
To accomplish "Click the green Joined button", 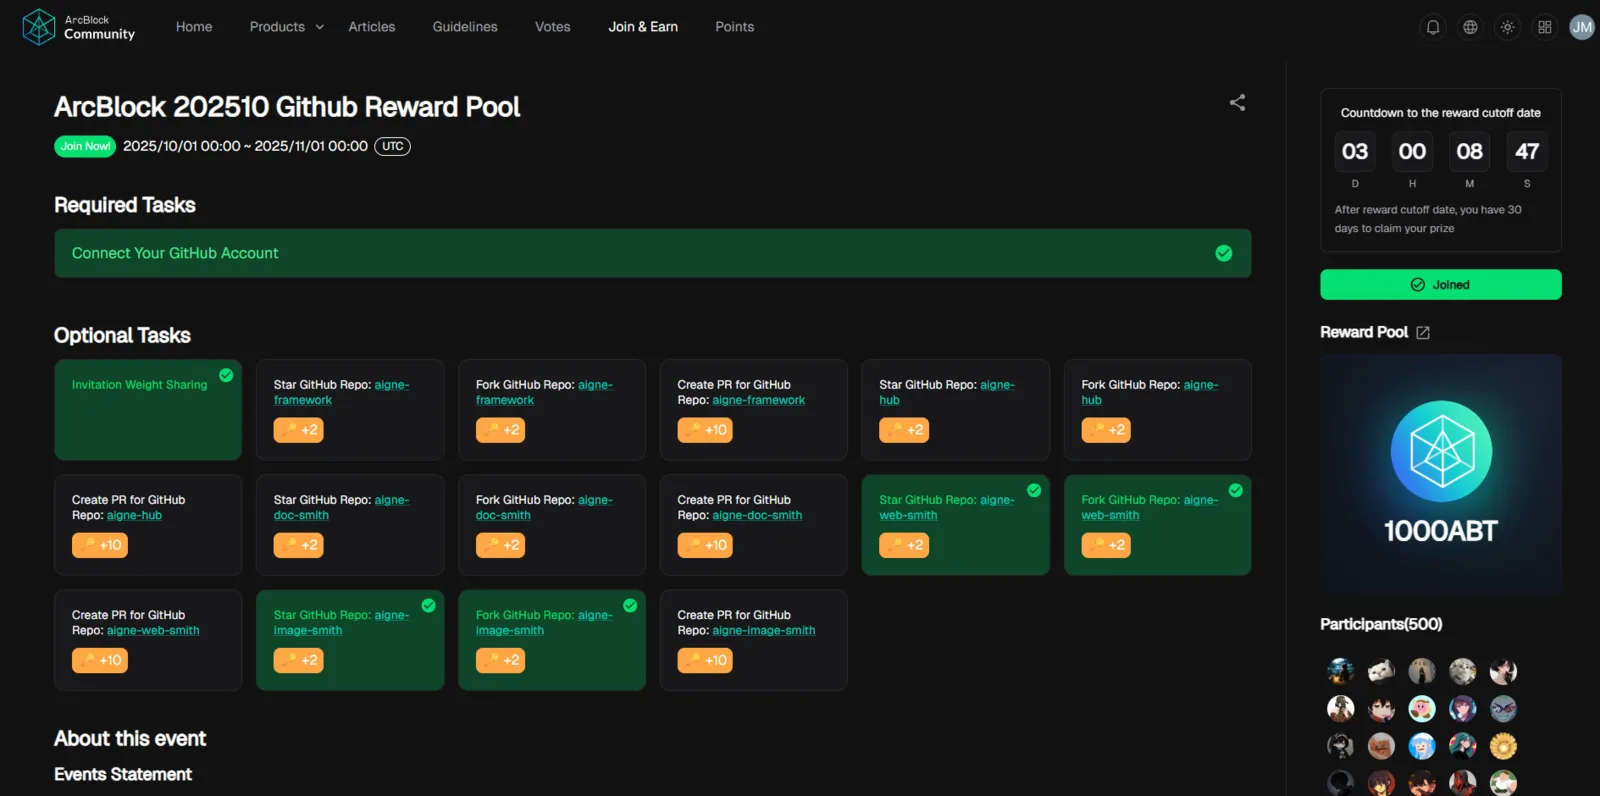I will [x=1440, y=285].
